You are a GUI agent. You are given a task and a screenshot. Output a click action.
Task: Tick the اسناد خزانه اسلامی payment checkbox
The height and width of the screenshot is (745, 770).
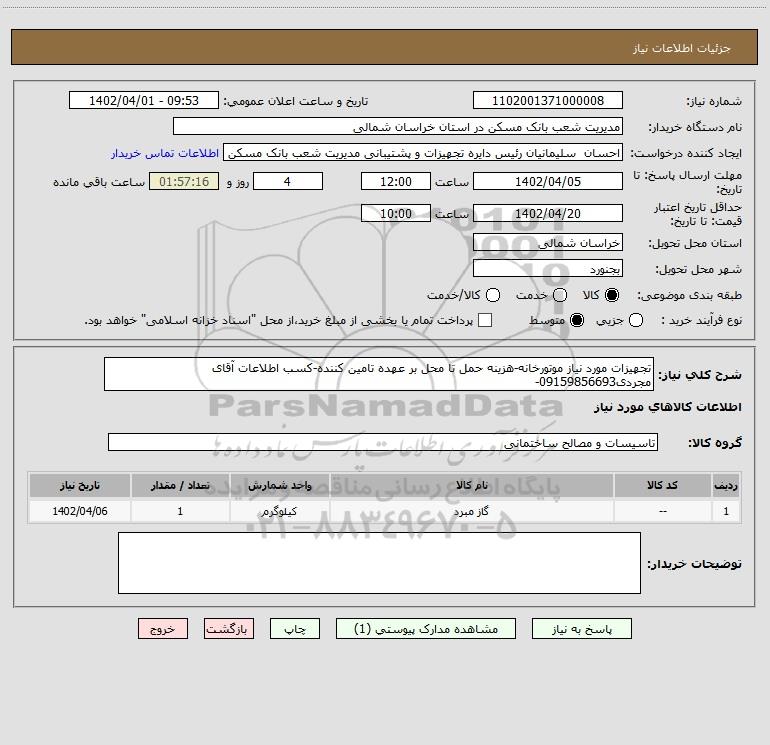485,320
